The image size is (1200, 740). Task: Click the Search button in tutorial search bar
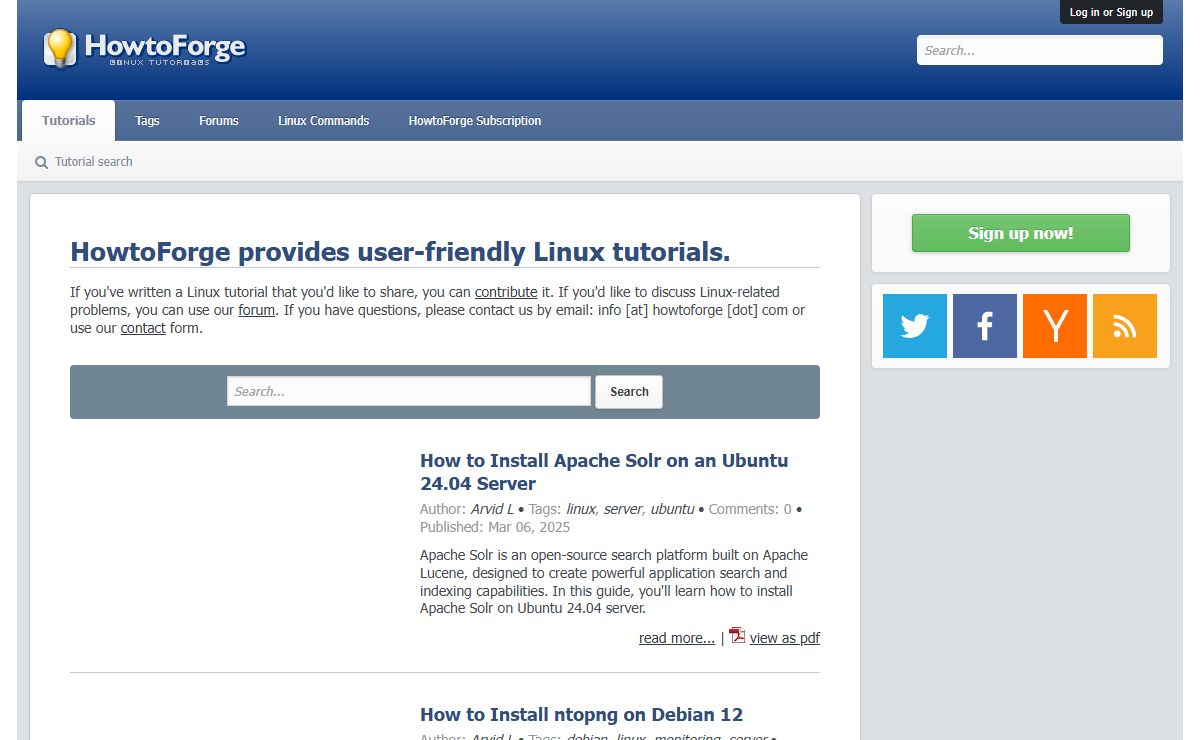(x=629, y=392)
